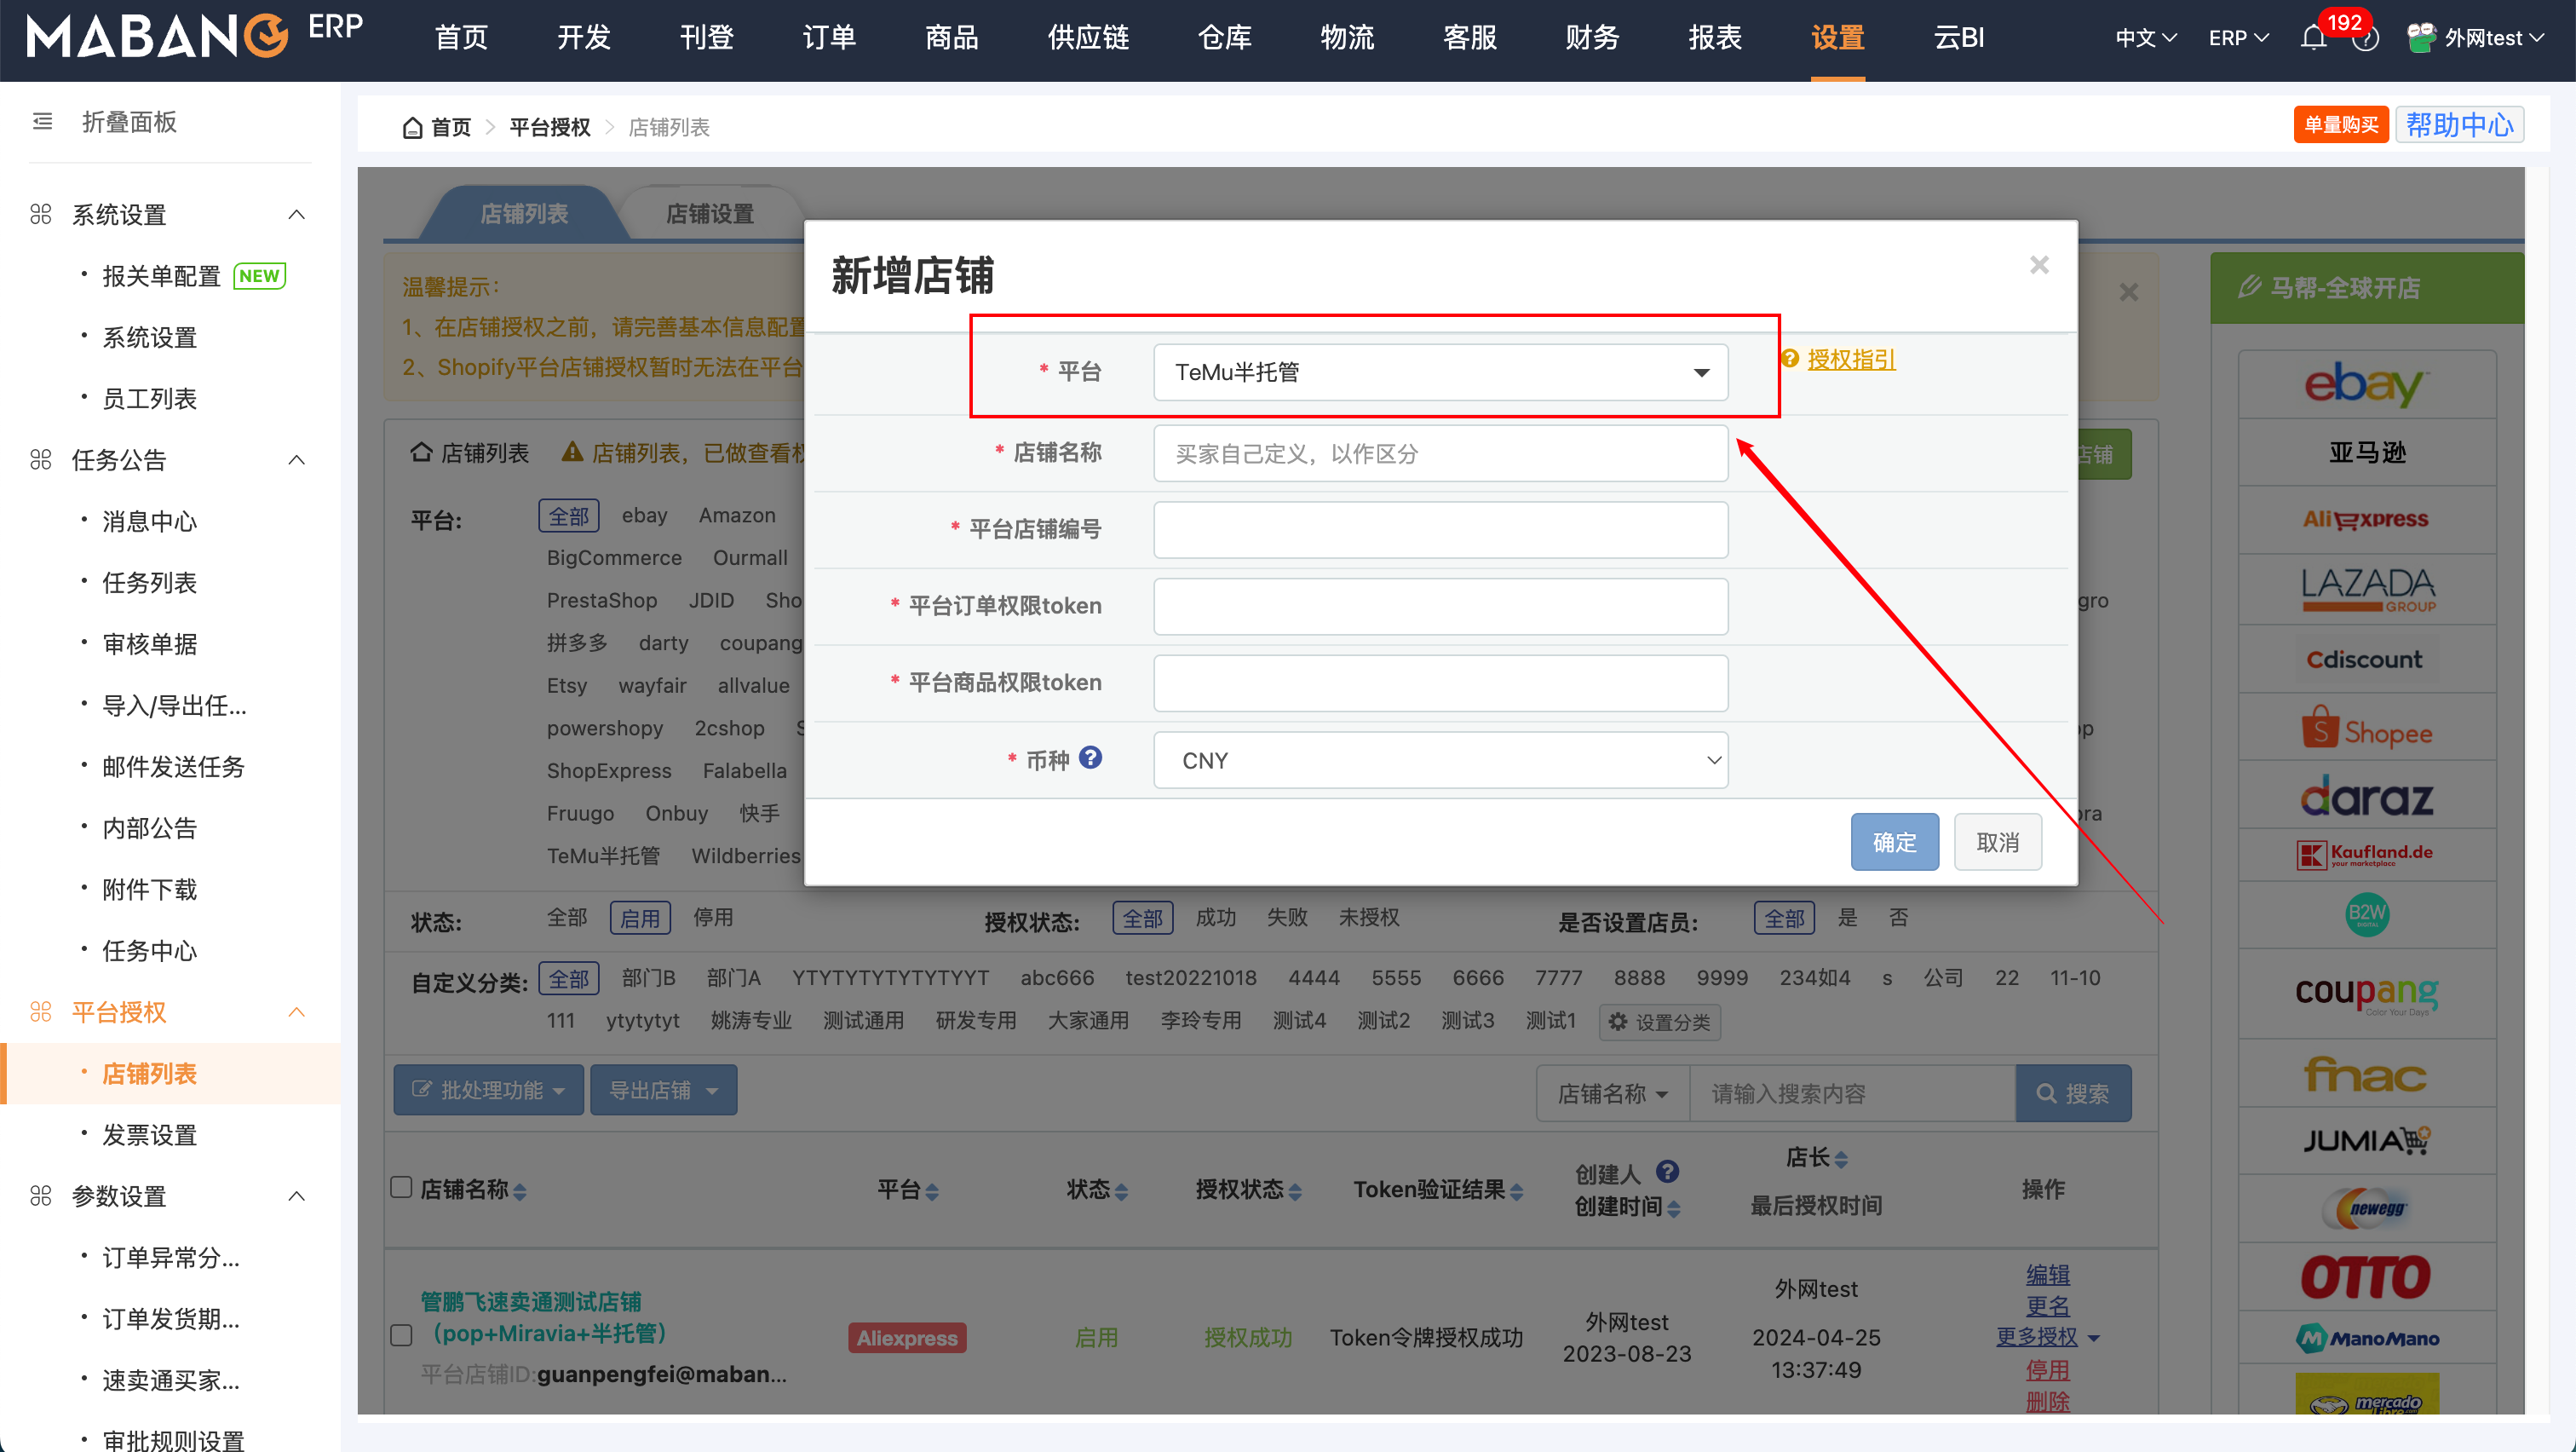Open the ERP switcher dropdown in top bar
The height and width of the screenshot is (1452, 2576).
click(2238, 38)
